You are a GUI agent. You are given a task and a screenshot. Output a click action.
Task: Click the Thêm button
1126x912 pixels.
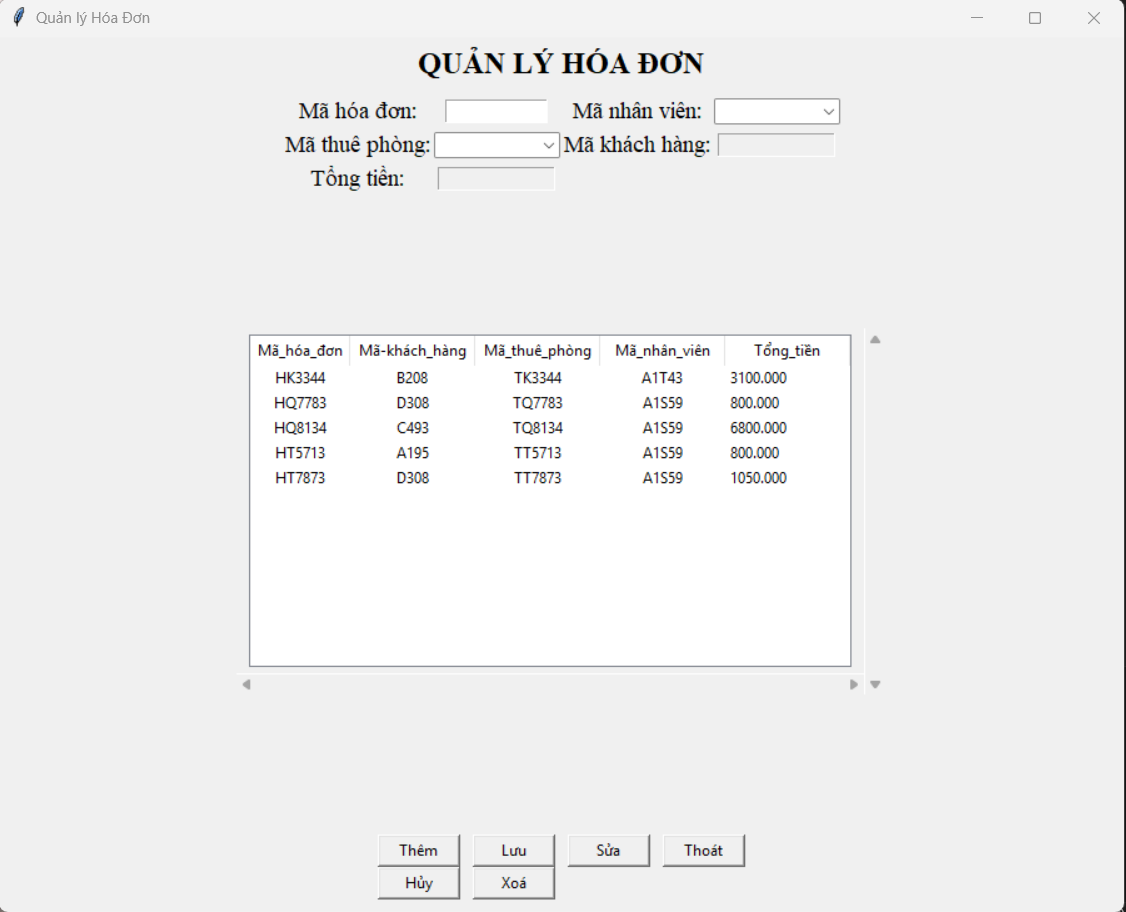click(419, 850)
